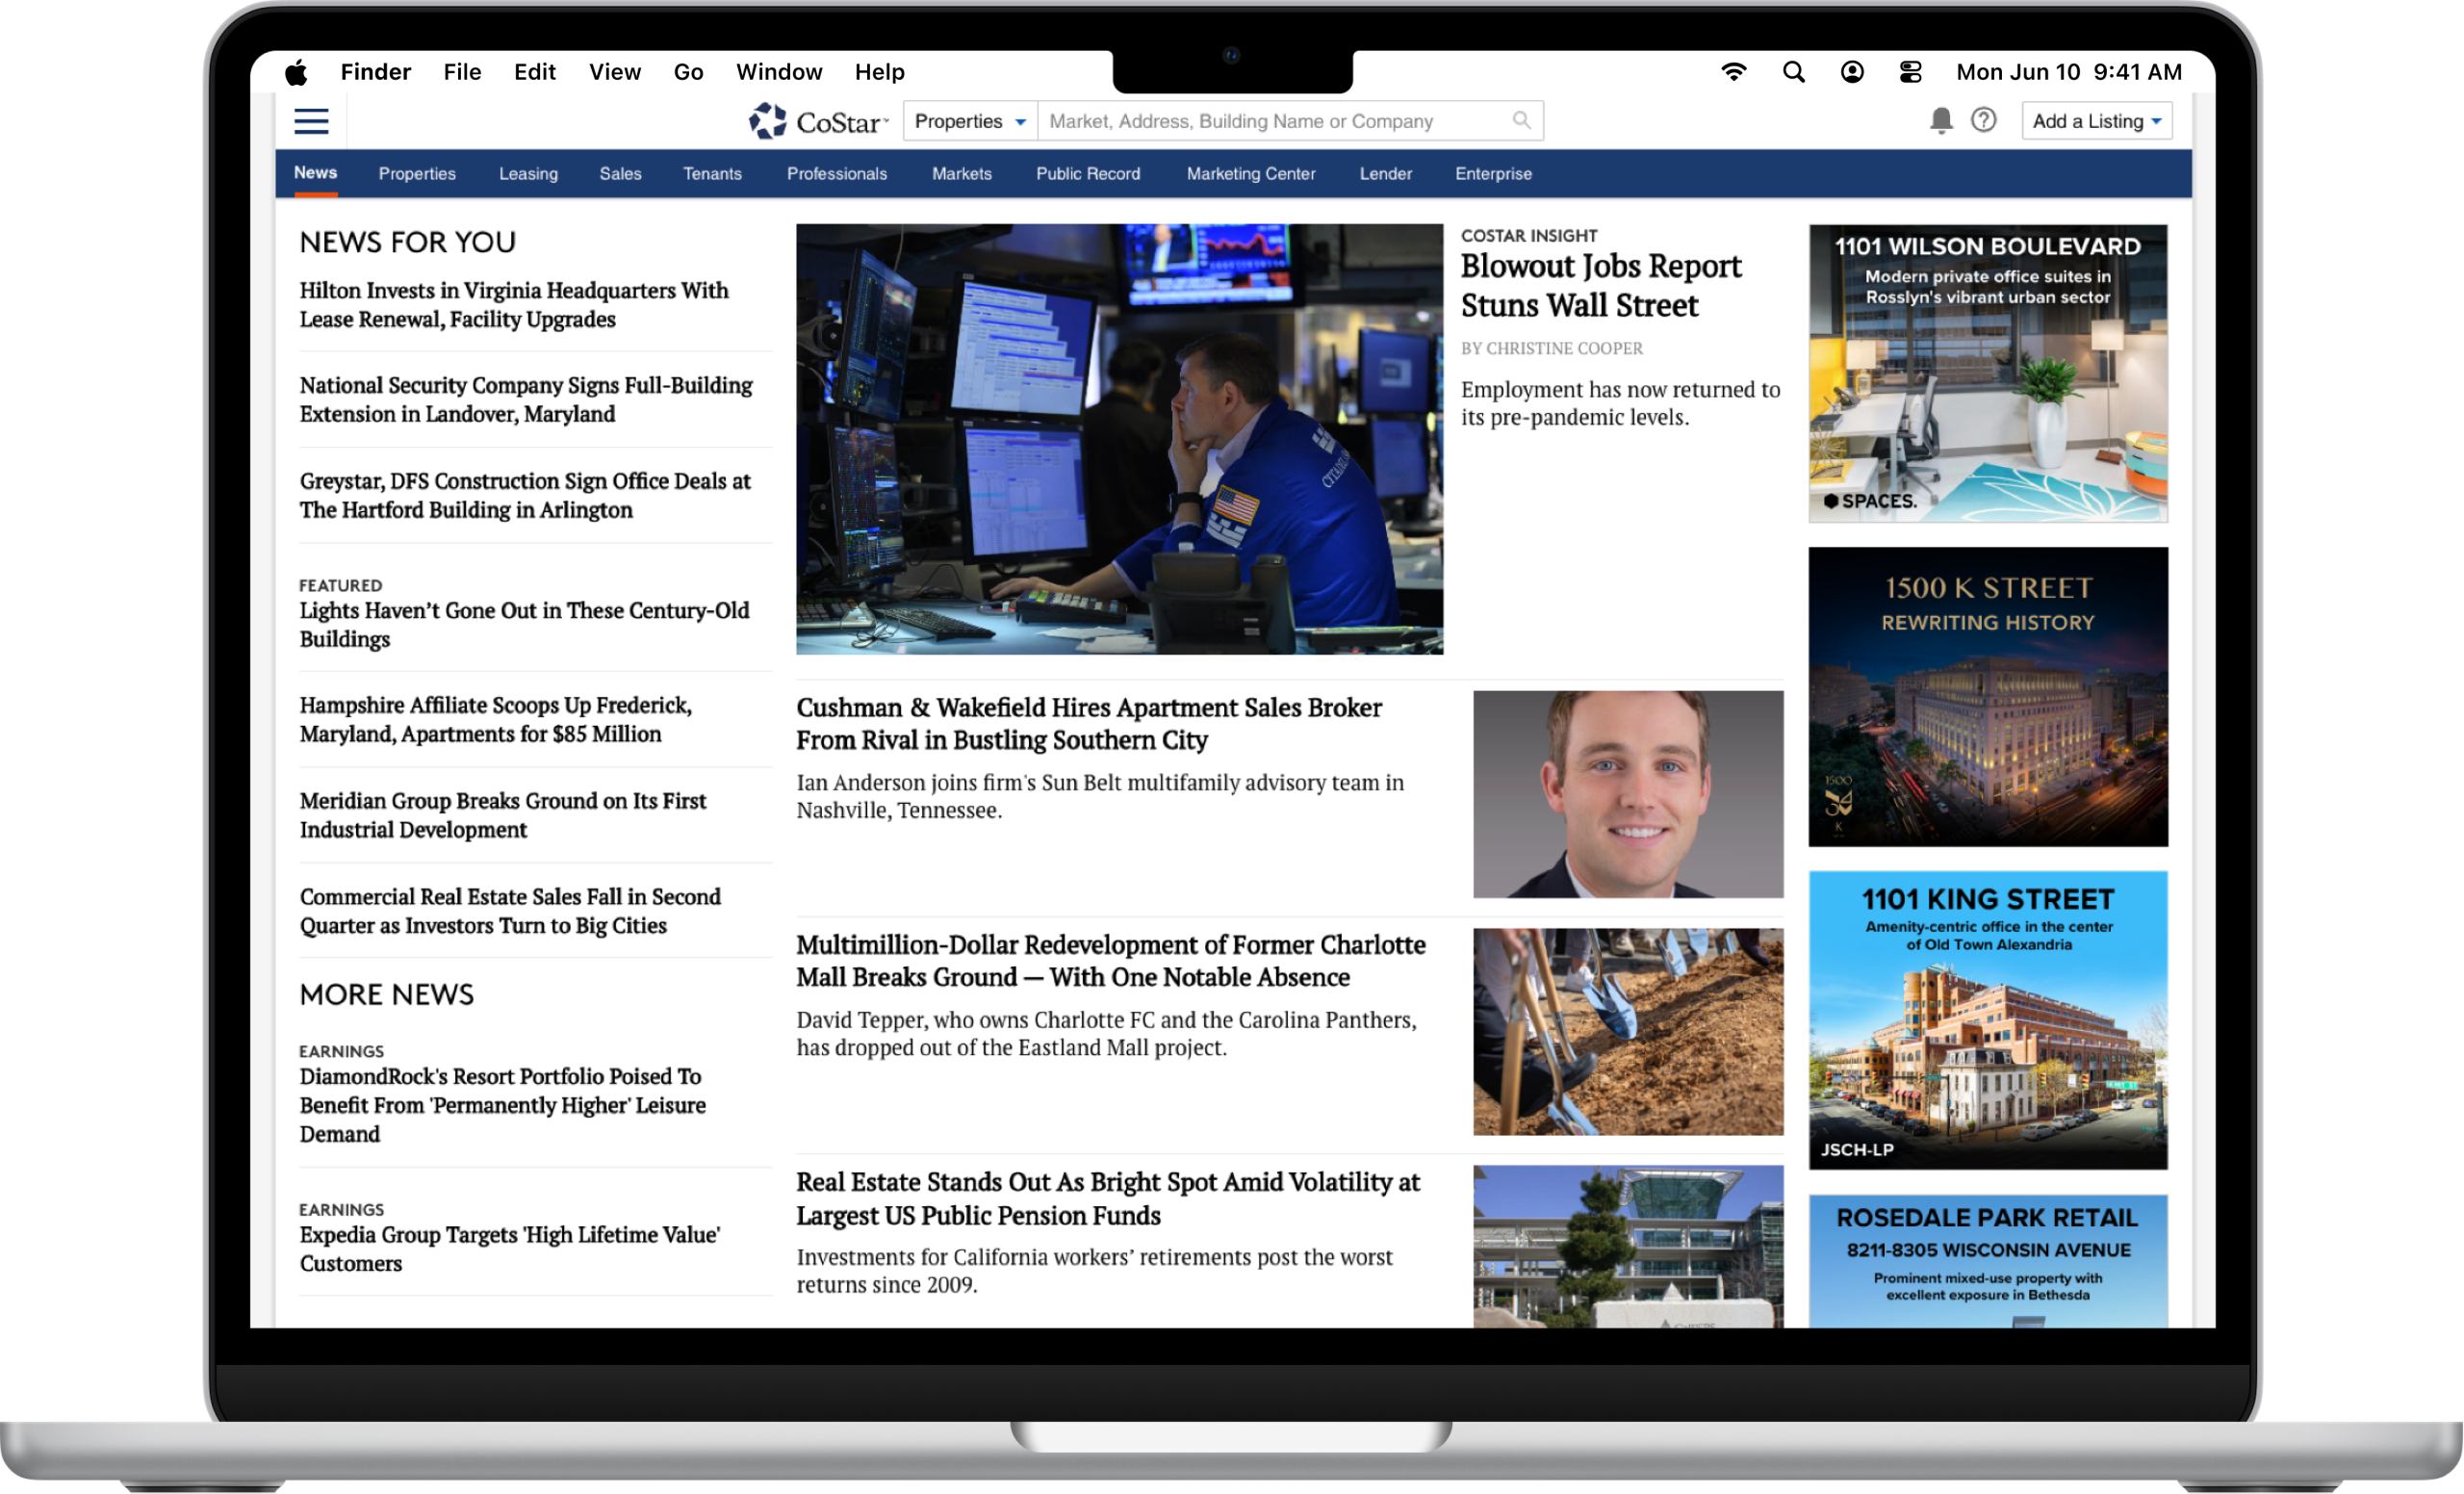The image size is (2464, 1494).
Task: Click the market address search input field
Action: [1270, 121]
